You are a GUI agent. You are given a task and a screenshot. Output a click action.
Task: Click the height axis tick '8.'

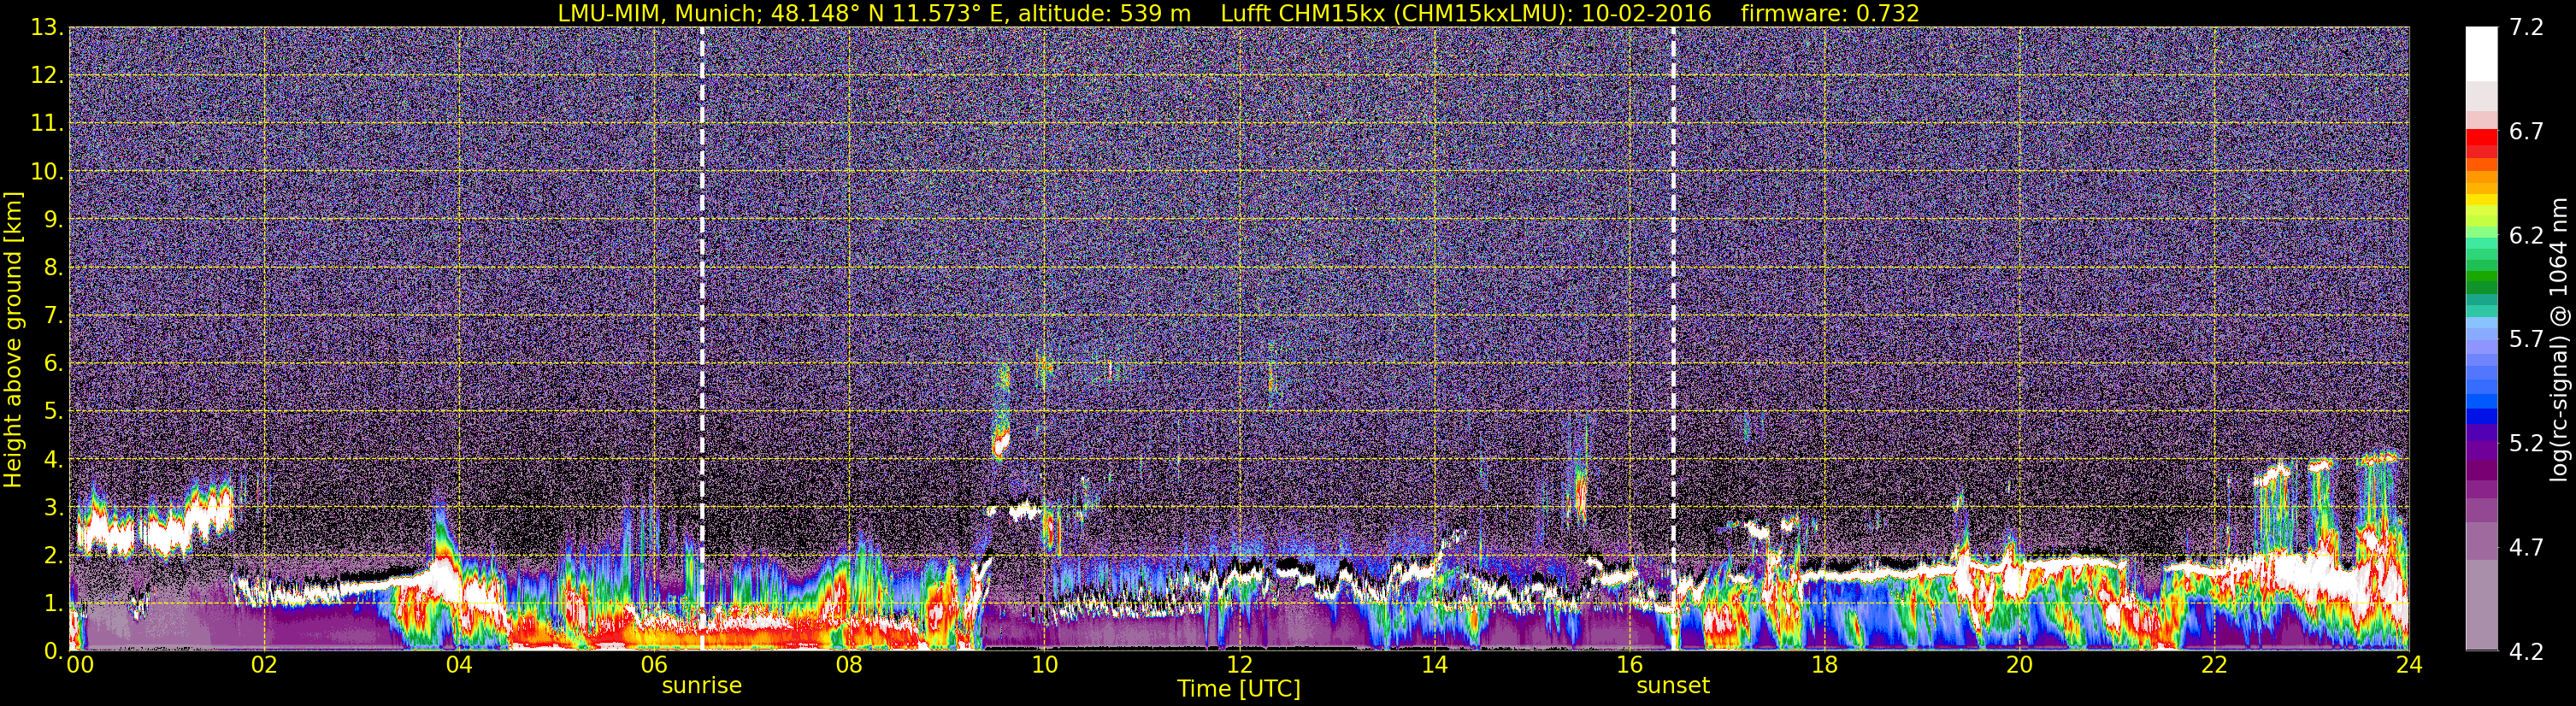[54, 267]
